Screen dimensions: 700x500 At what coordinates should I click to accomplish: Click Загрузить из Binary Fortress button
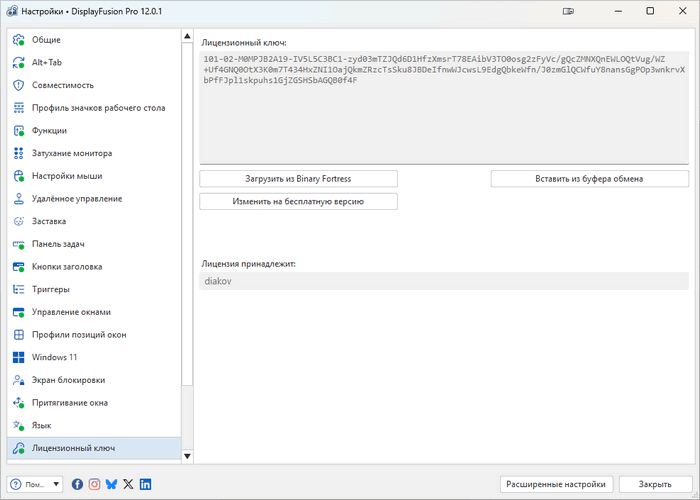[x=298, y=179]
